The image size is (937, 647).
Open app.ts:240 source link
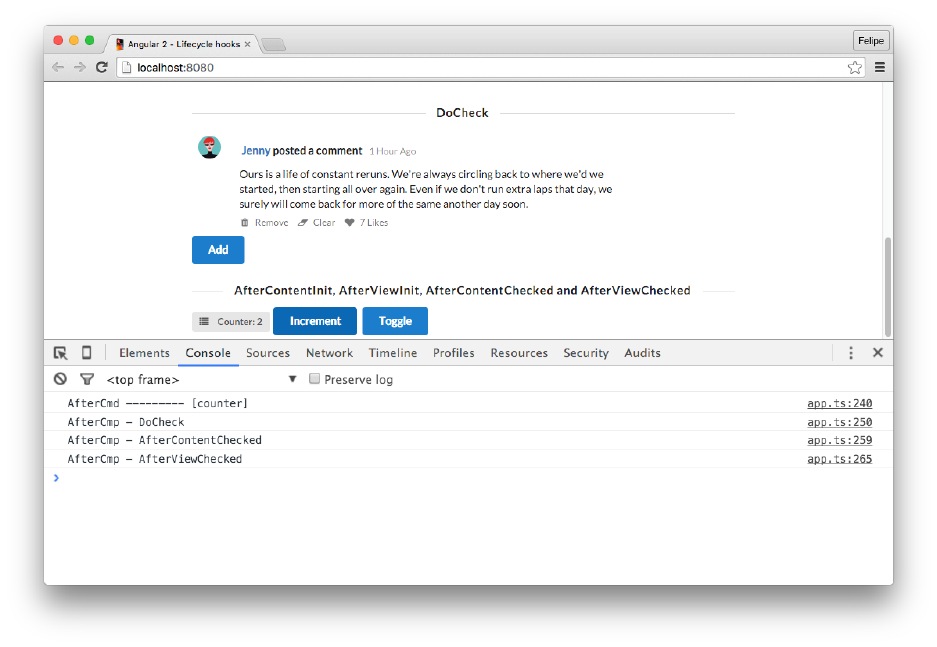(839, 404)
